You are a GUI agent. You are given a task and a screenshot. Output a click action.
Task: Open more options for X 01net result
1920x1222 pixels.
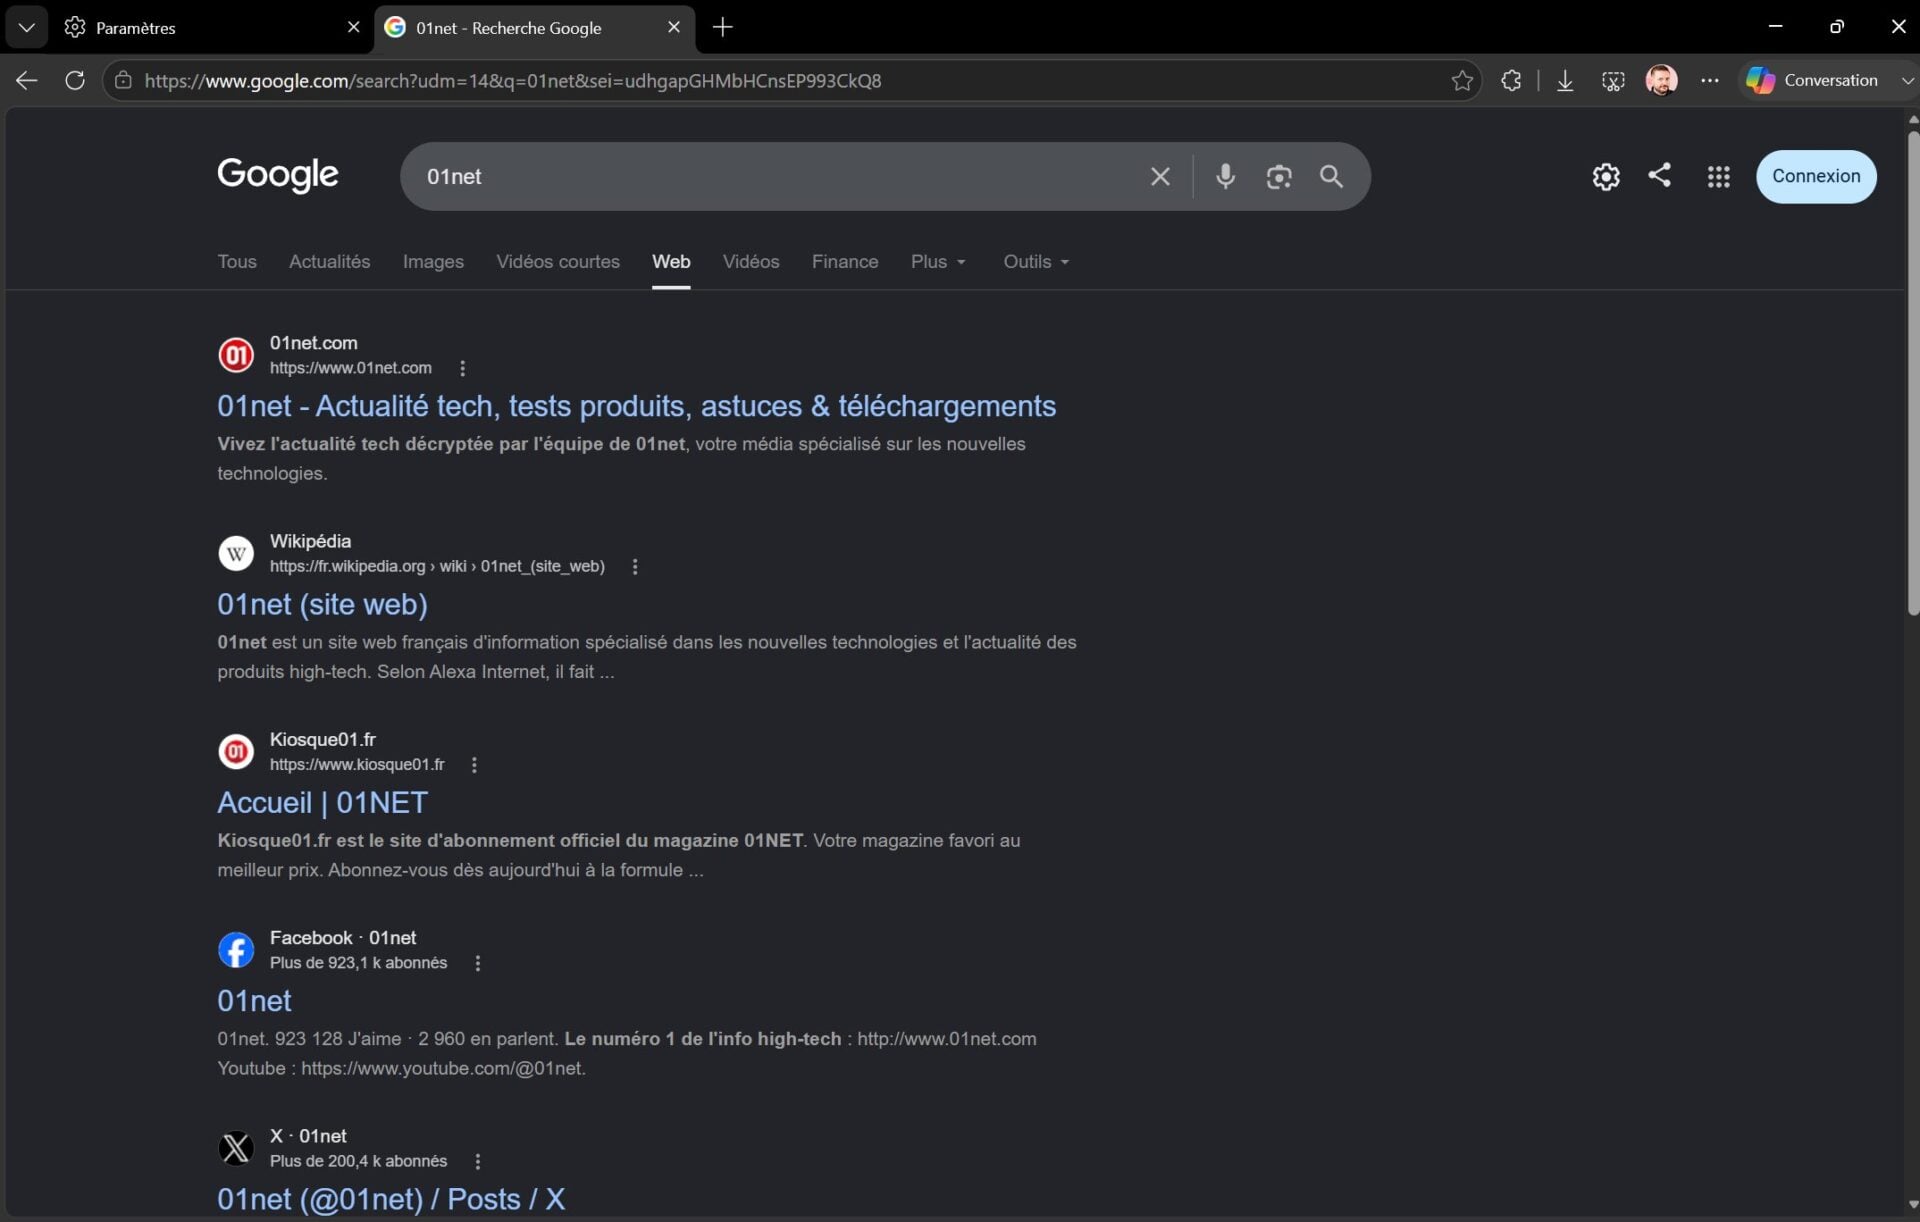(x=477, y=1161)
